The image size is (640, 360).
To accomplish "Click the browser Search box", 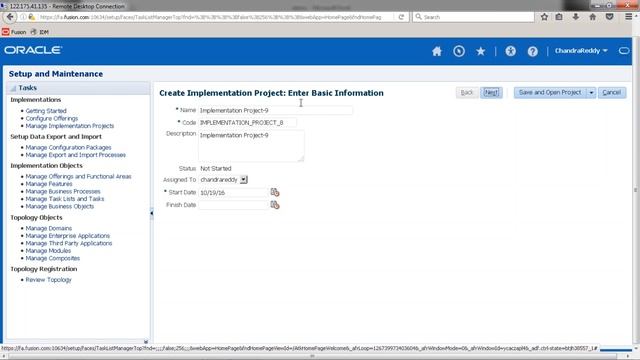I will tap(473, 17).
